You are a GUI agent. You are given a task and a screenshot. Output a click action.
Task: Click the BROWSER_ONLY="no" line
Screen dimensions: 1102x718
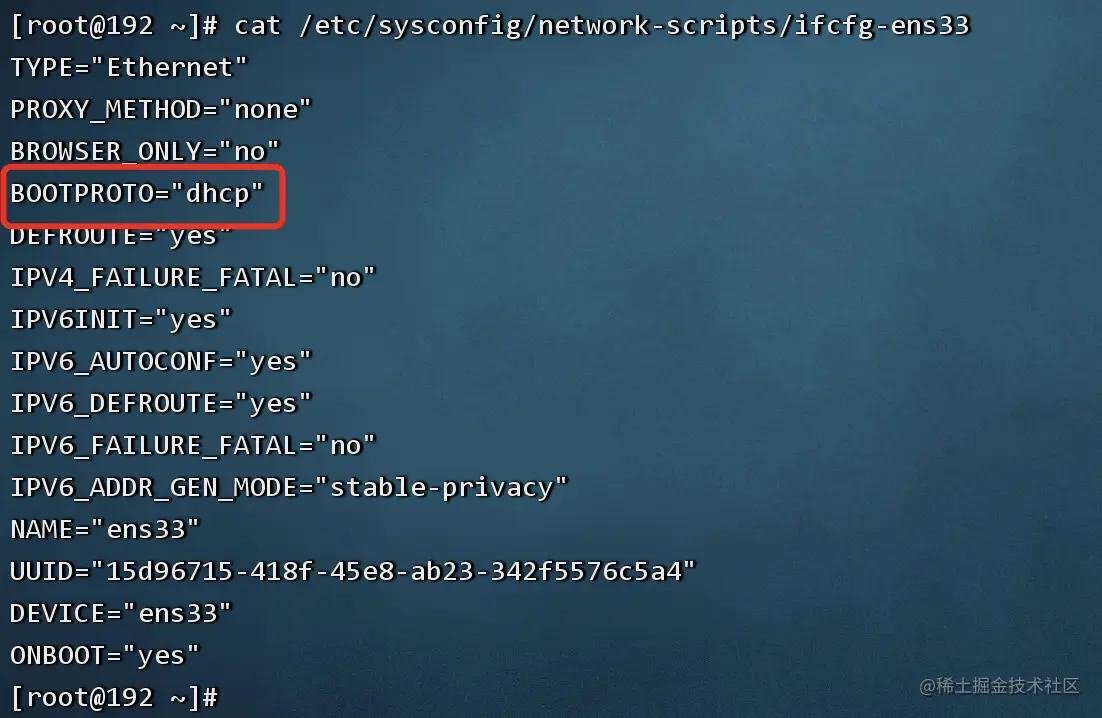pos(145,152)
